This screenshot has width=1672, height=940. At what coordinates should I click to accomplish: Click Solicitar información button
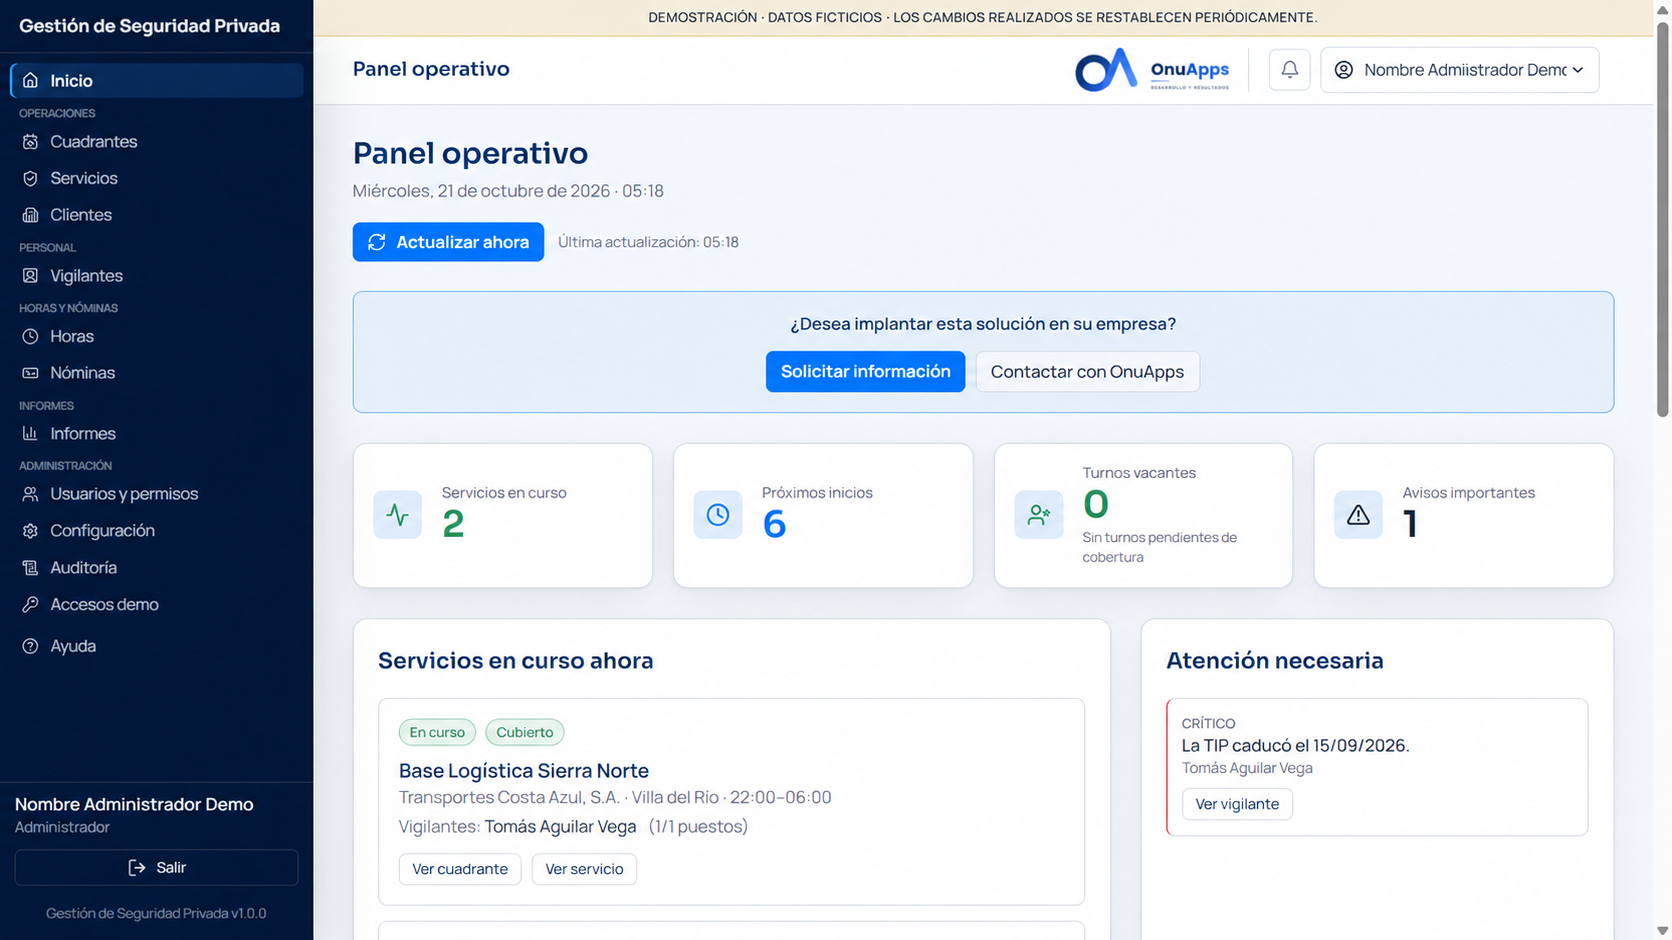(x=866, y=372)
